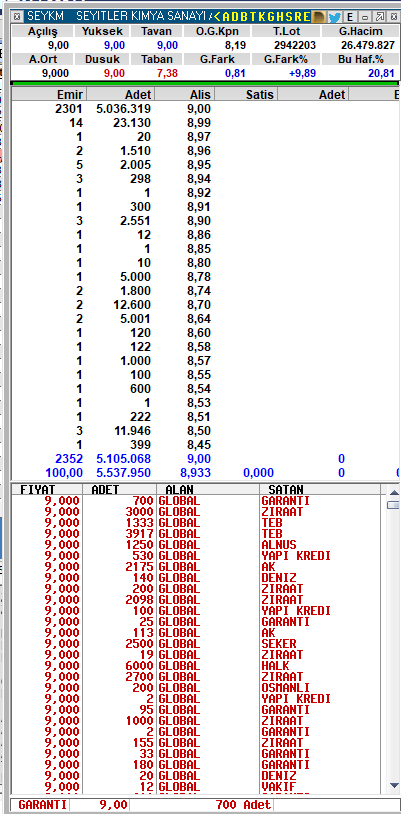401x814 pixels.
Task: Click the G.Fark% header cell
Action: (x=286, y=59)
